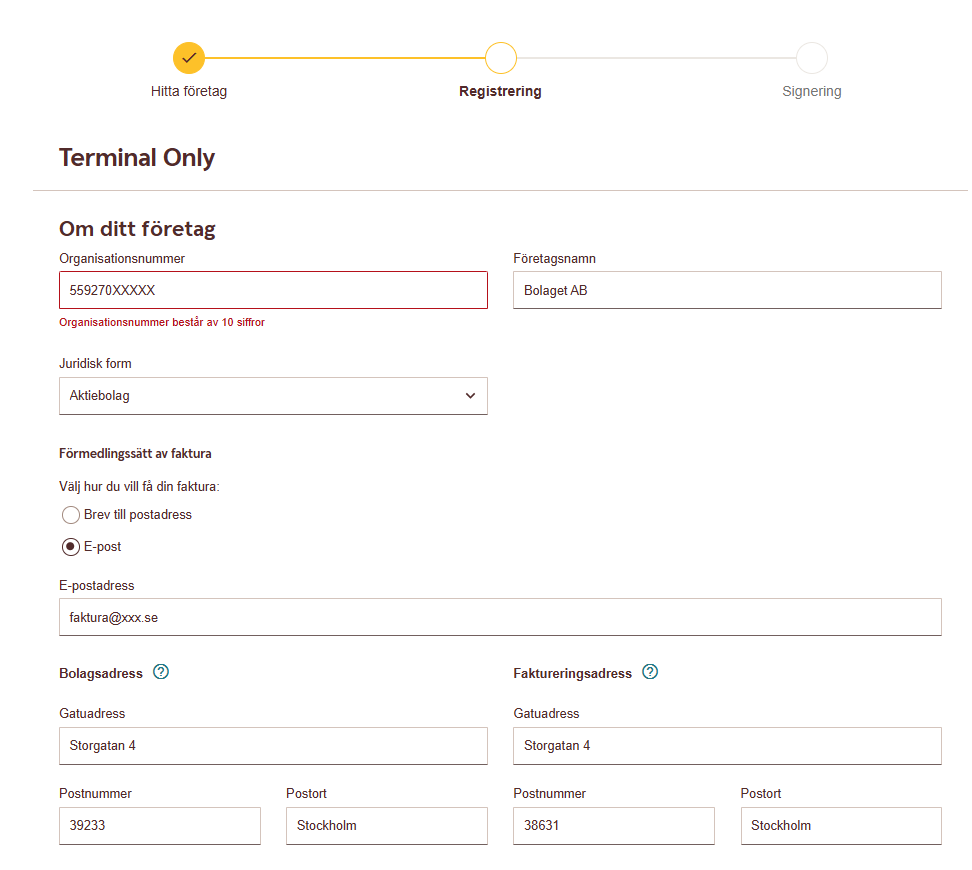Click the Hitta företag step label
The width and height of the screenshot is (972, 870).
tap(188, 91)
